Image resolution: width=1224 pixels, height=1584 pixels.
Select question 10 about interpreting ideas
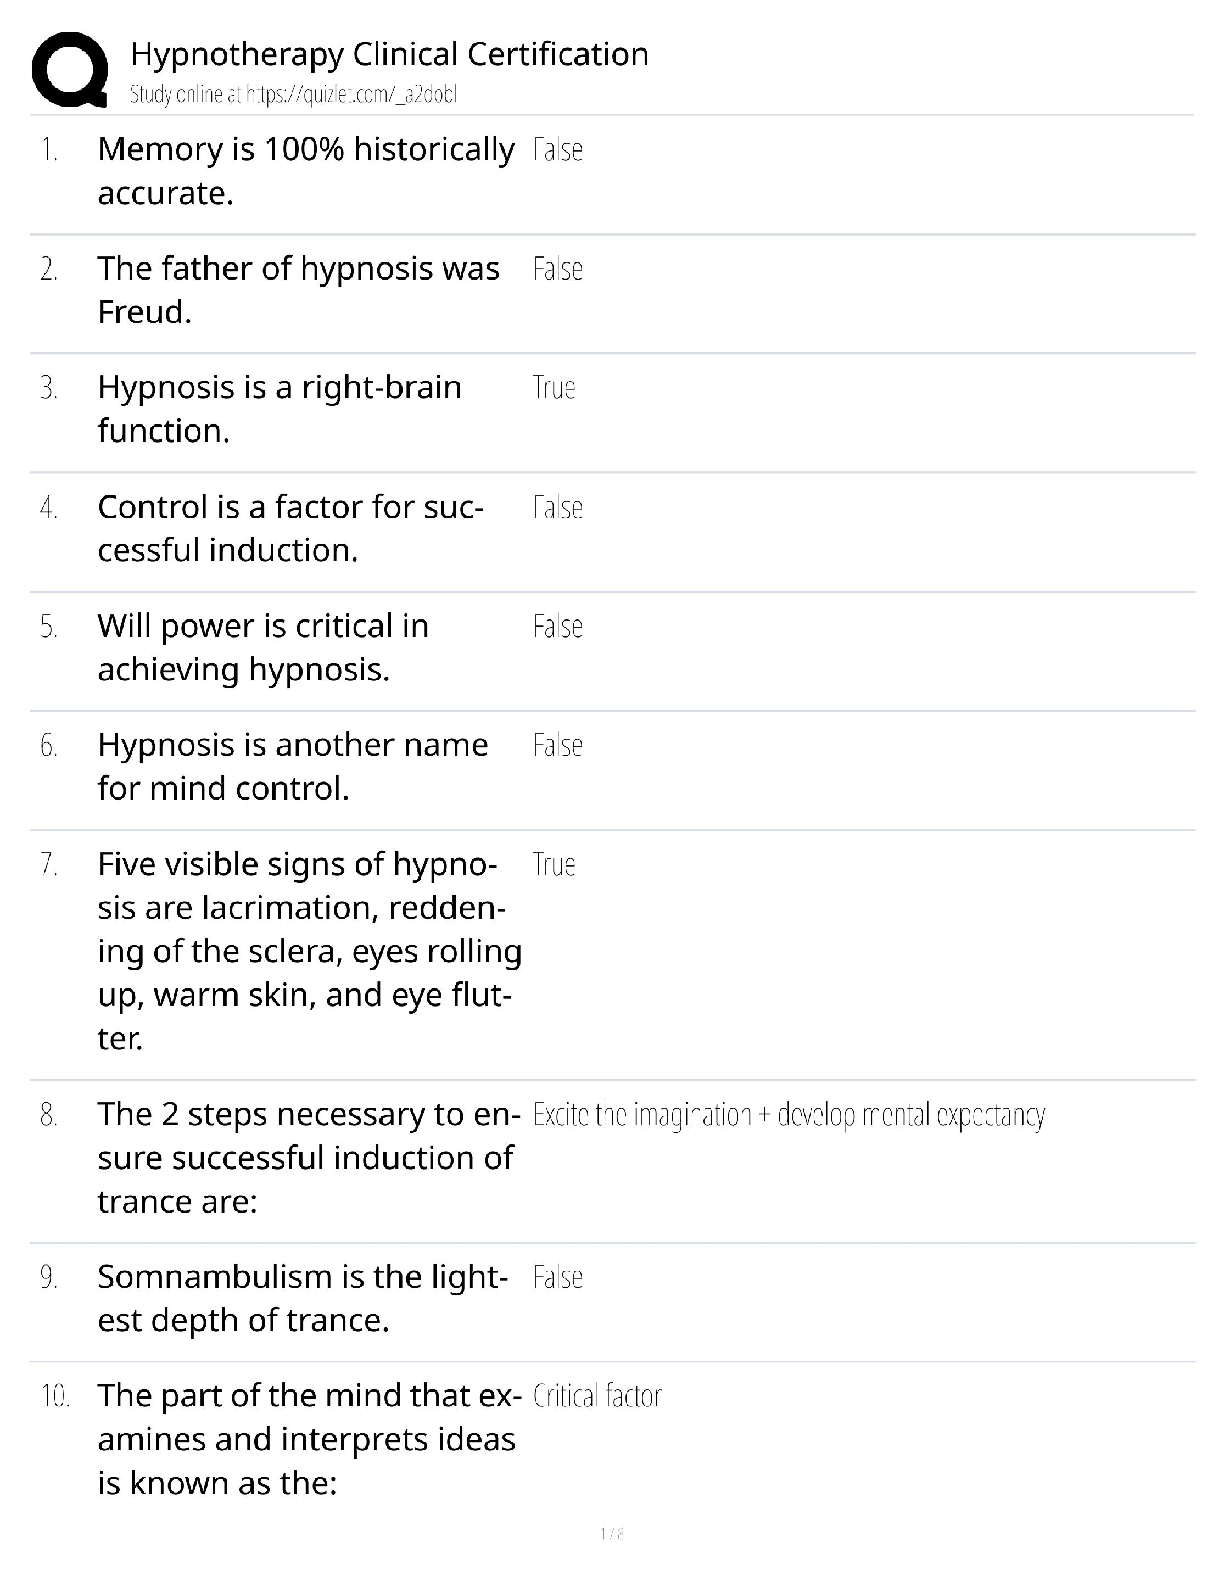coord(308,1439)
